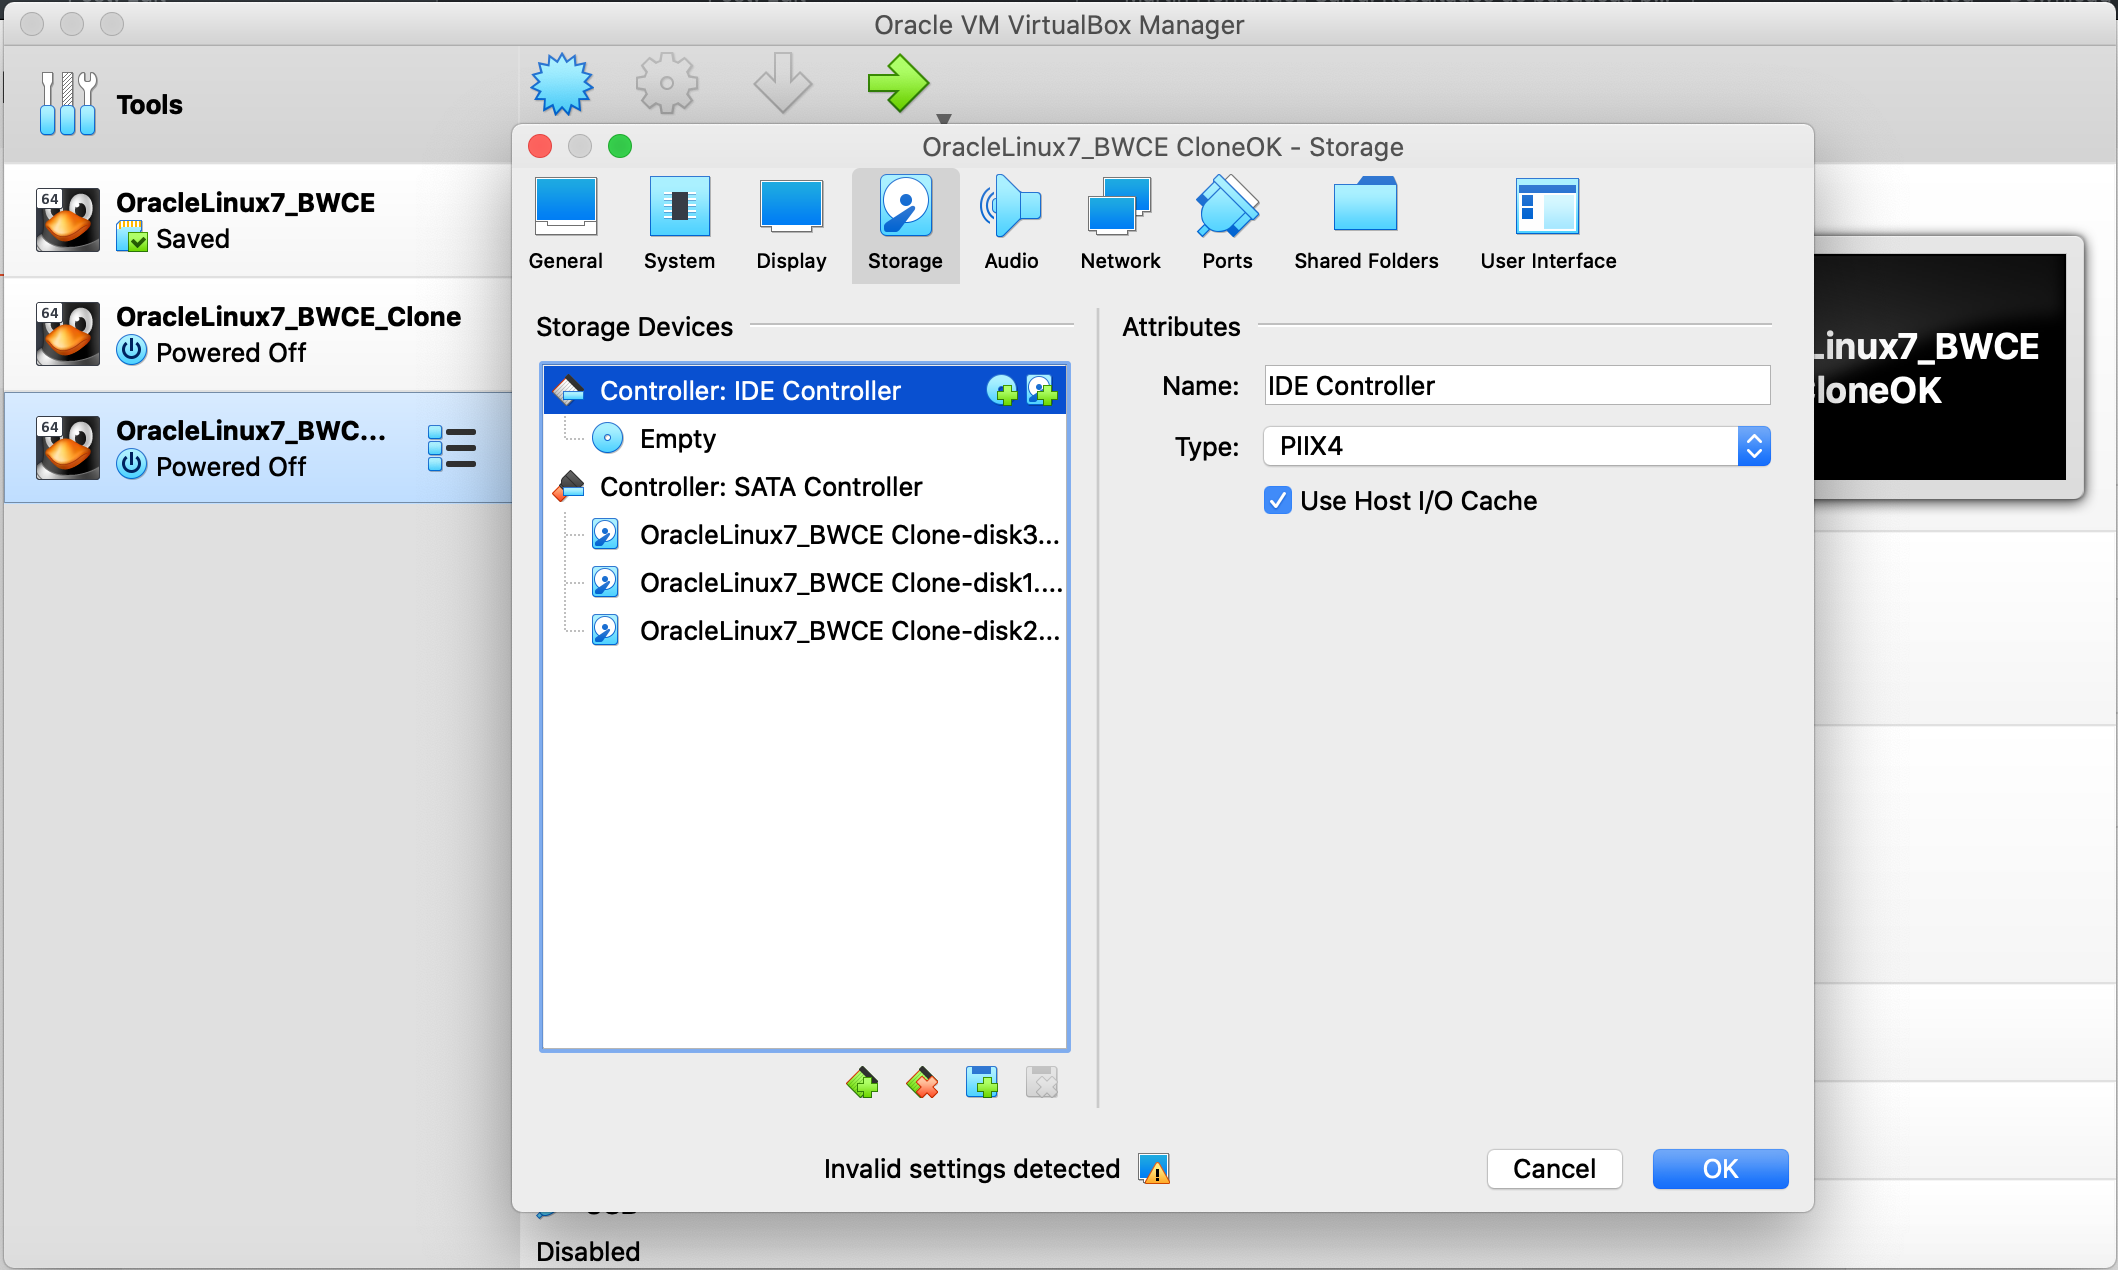Open the Tools section in the sidebar
Screen dimensions: 2118x1270
point(258,104)
